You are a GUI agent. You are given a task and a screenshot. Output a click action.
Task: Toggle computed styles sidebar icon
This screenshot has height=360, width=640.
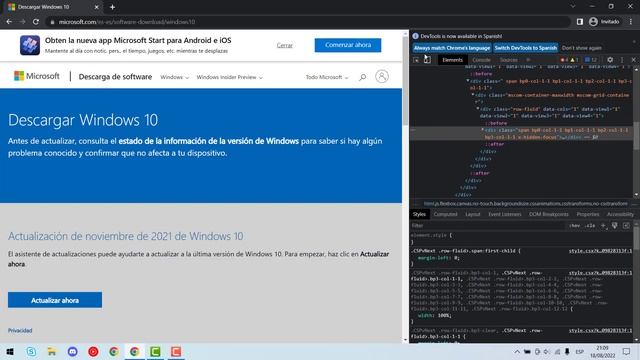pyautogui.click(x=626, y=225)
